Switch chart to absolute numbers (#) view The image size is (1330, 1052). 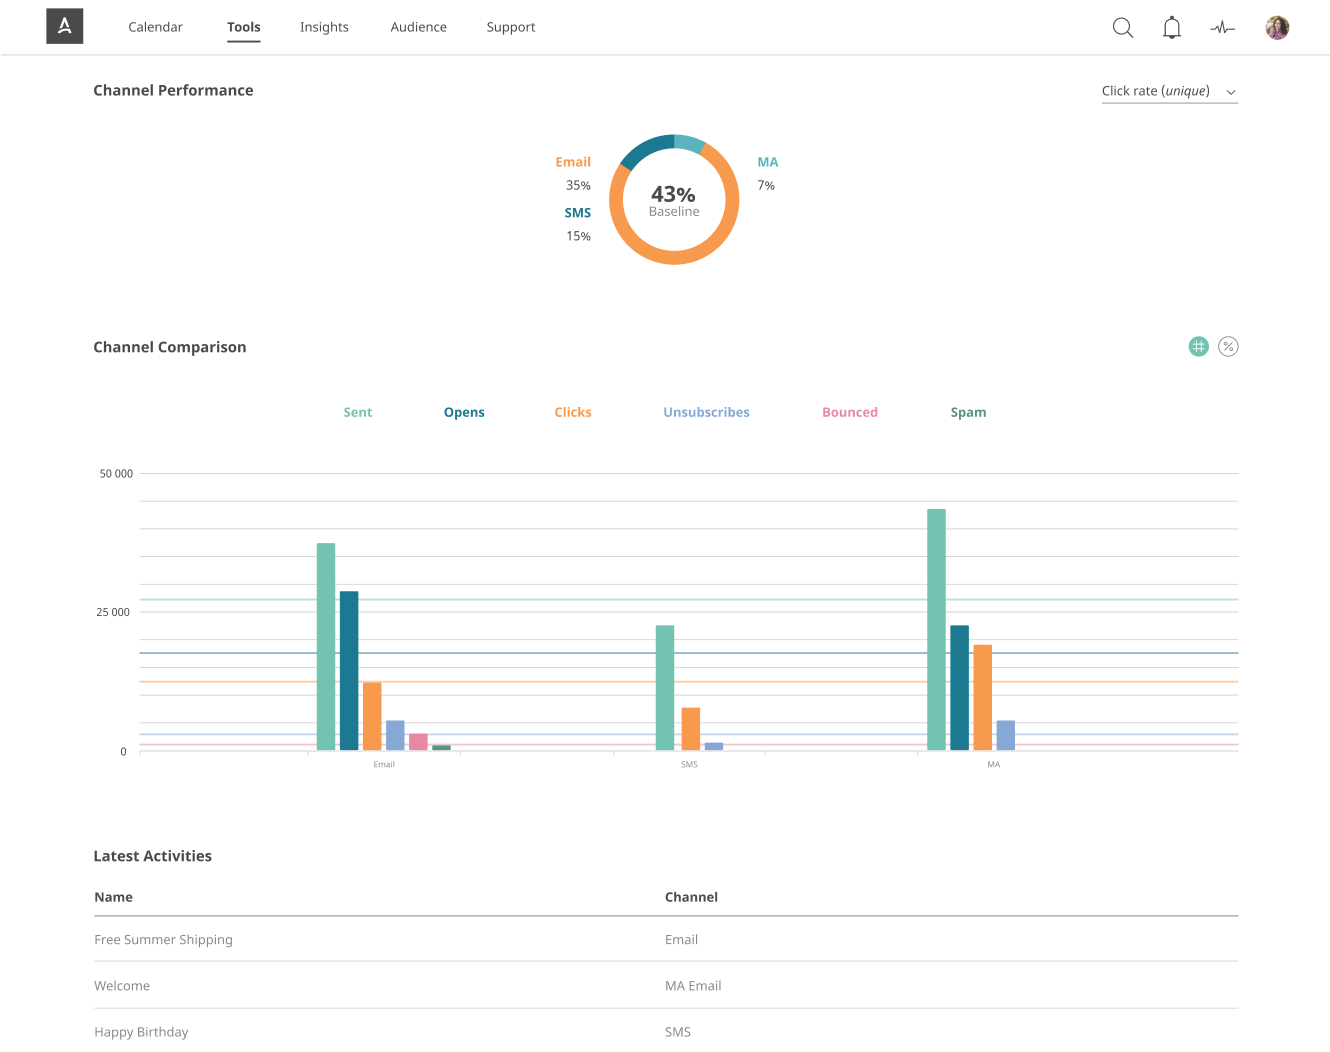[1198, 346]
